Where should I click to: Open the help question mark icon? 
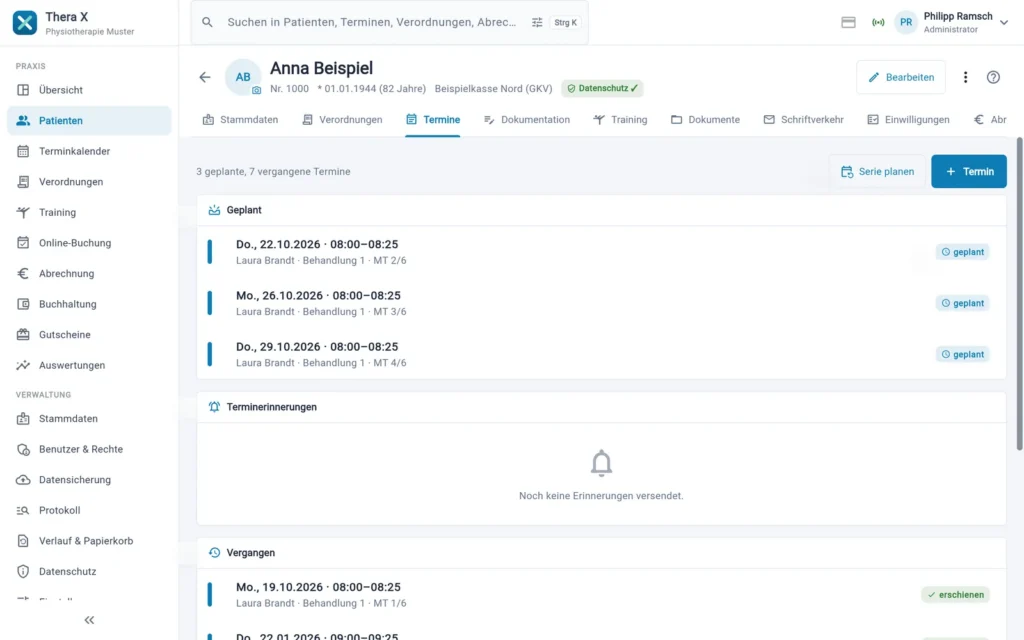pos(993,77)
